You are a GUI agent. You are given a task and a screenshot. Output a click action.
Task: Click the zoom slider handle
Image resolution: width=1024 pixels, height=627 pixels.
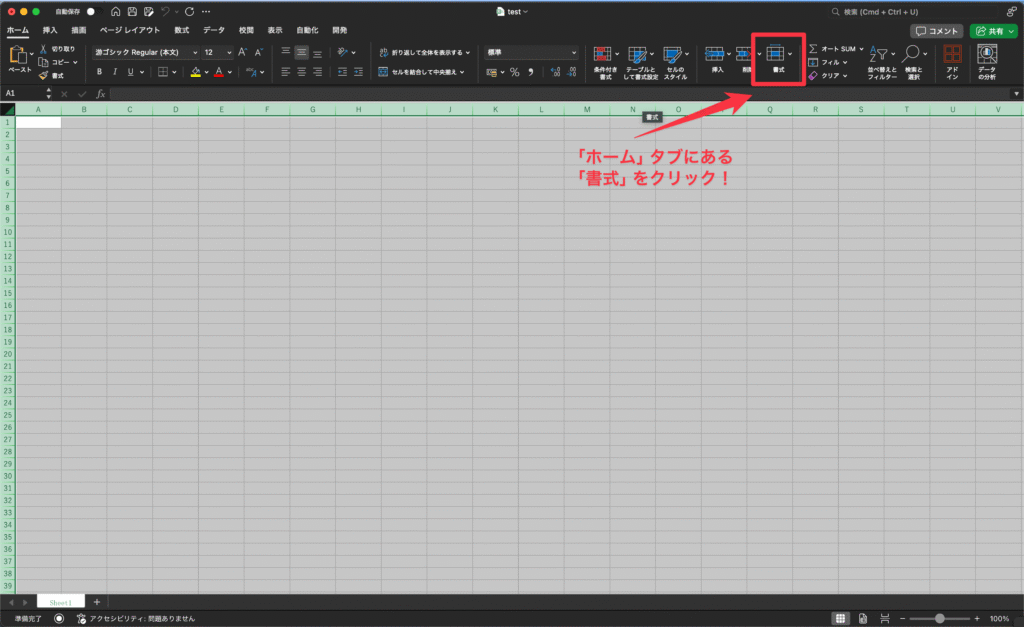[x=940, y=619]
